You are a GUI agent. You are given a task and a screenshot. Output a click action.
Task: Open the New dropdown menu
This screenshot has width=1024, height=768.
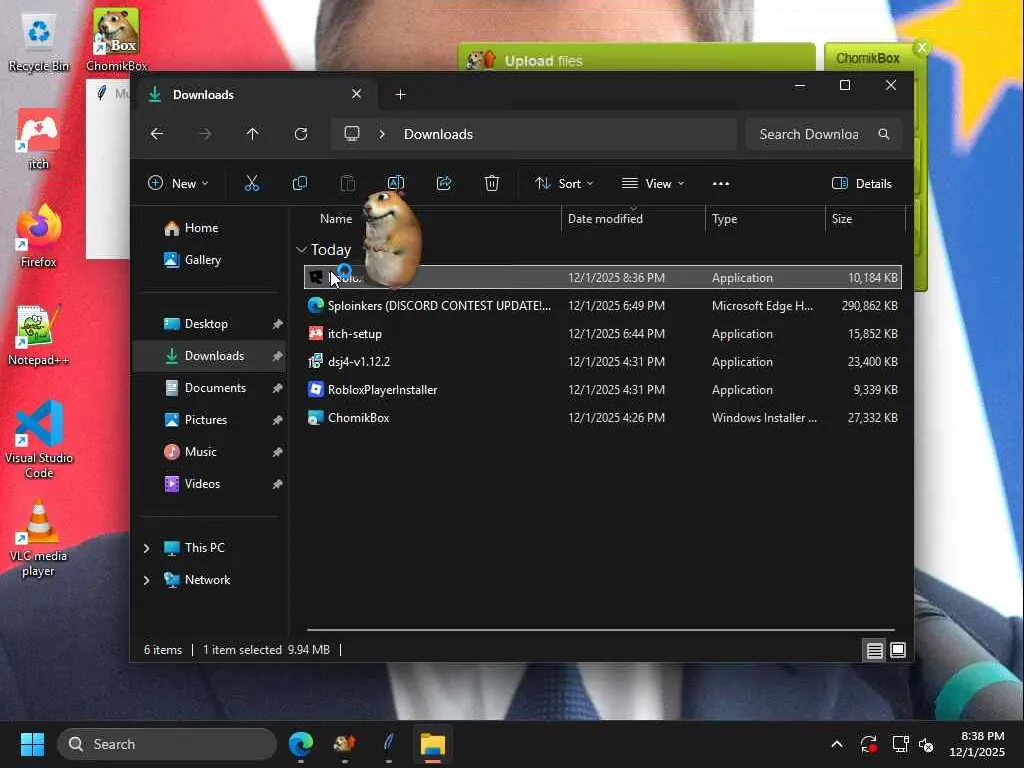(178, 184)
